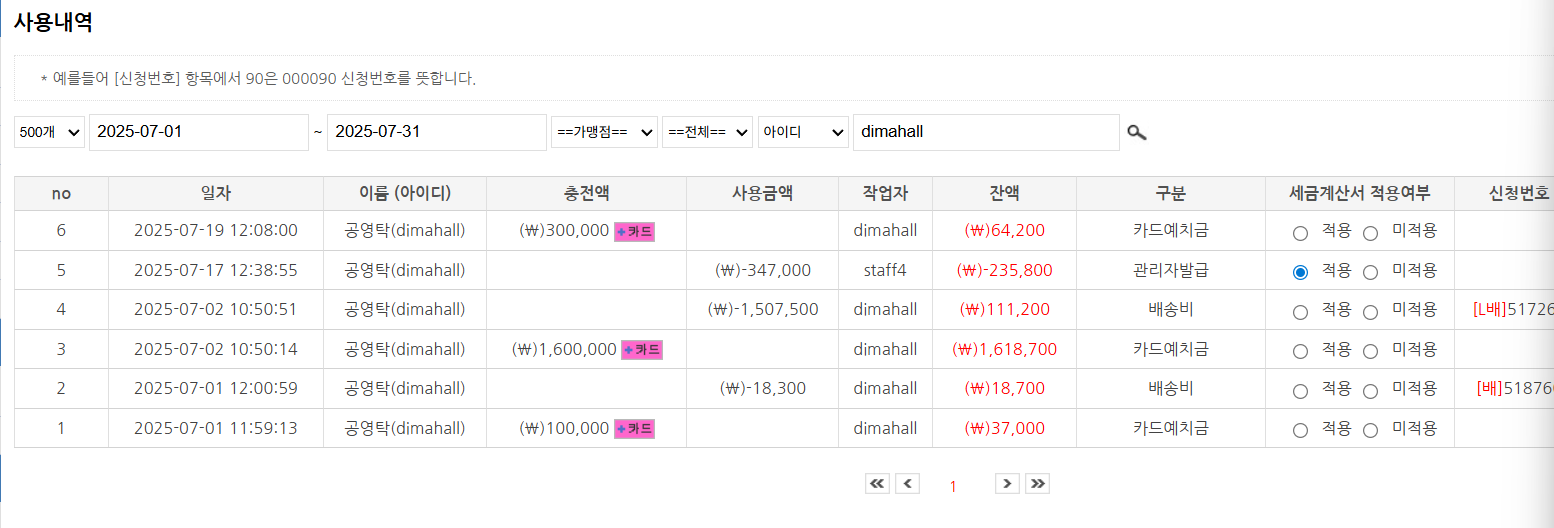Click the [L배] request number link
Screen dimensions: 1554x528
coord(1512,310)
